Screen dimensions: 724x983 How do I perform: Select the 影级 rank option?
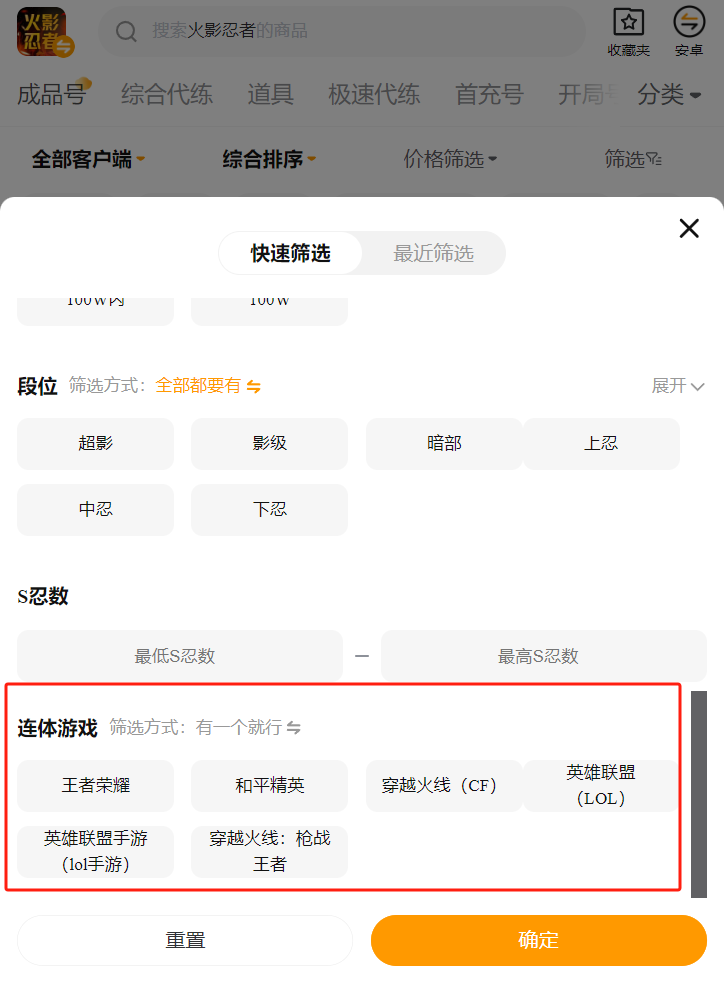tap(270, 443)
